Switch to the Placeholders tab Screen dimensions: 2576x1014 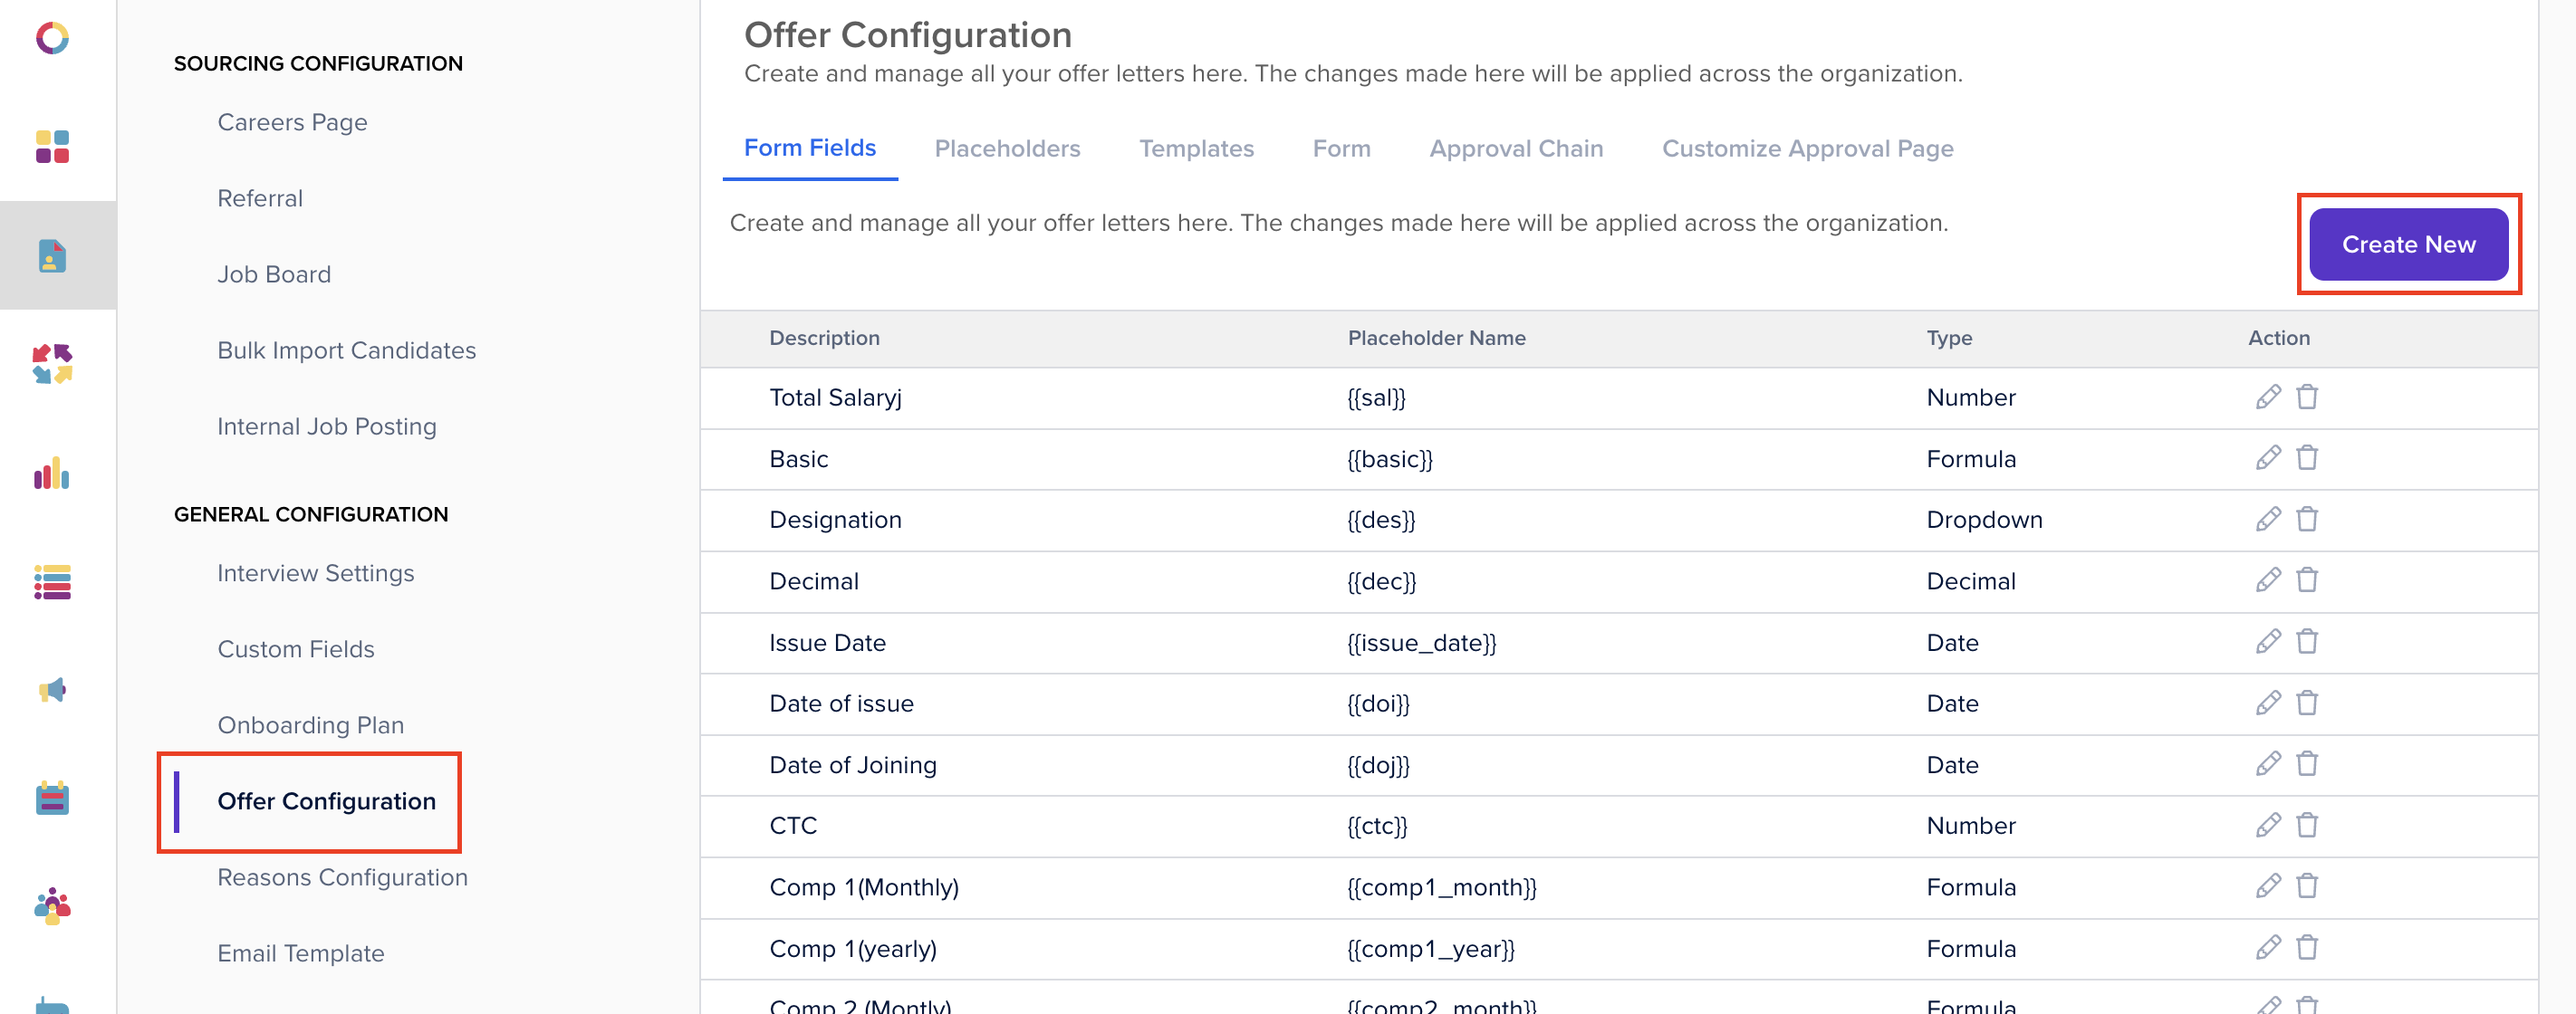(1007, 148)
